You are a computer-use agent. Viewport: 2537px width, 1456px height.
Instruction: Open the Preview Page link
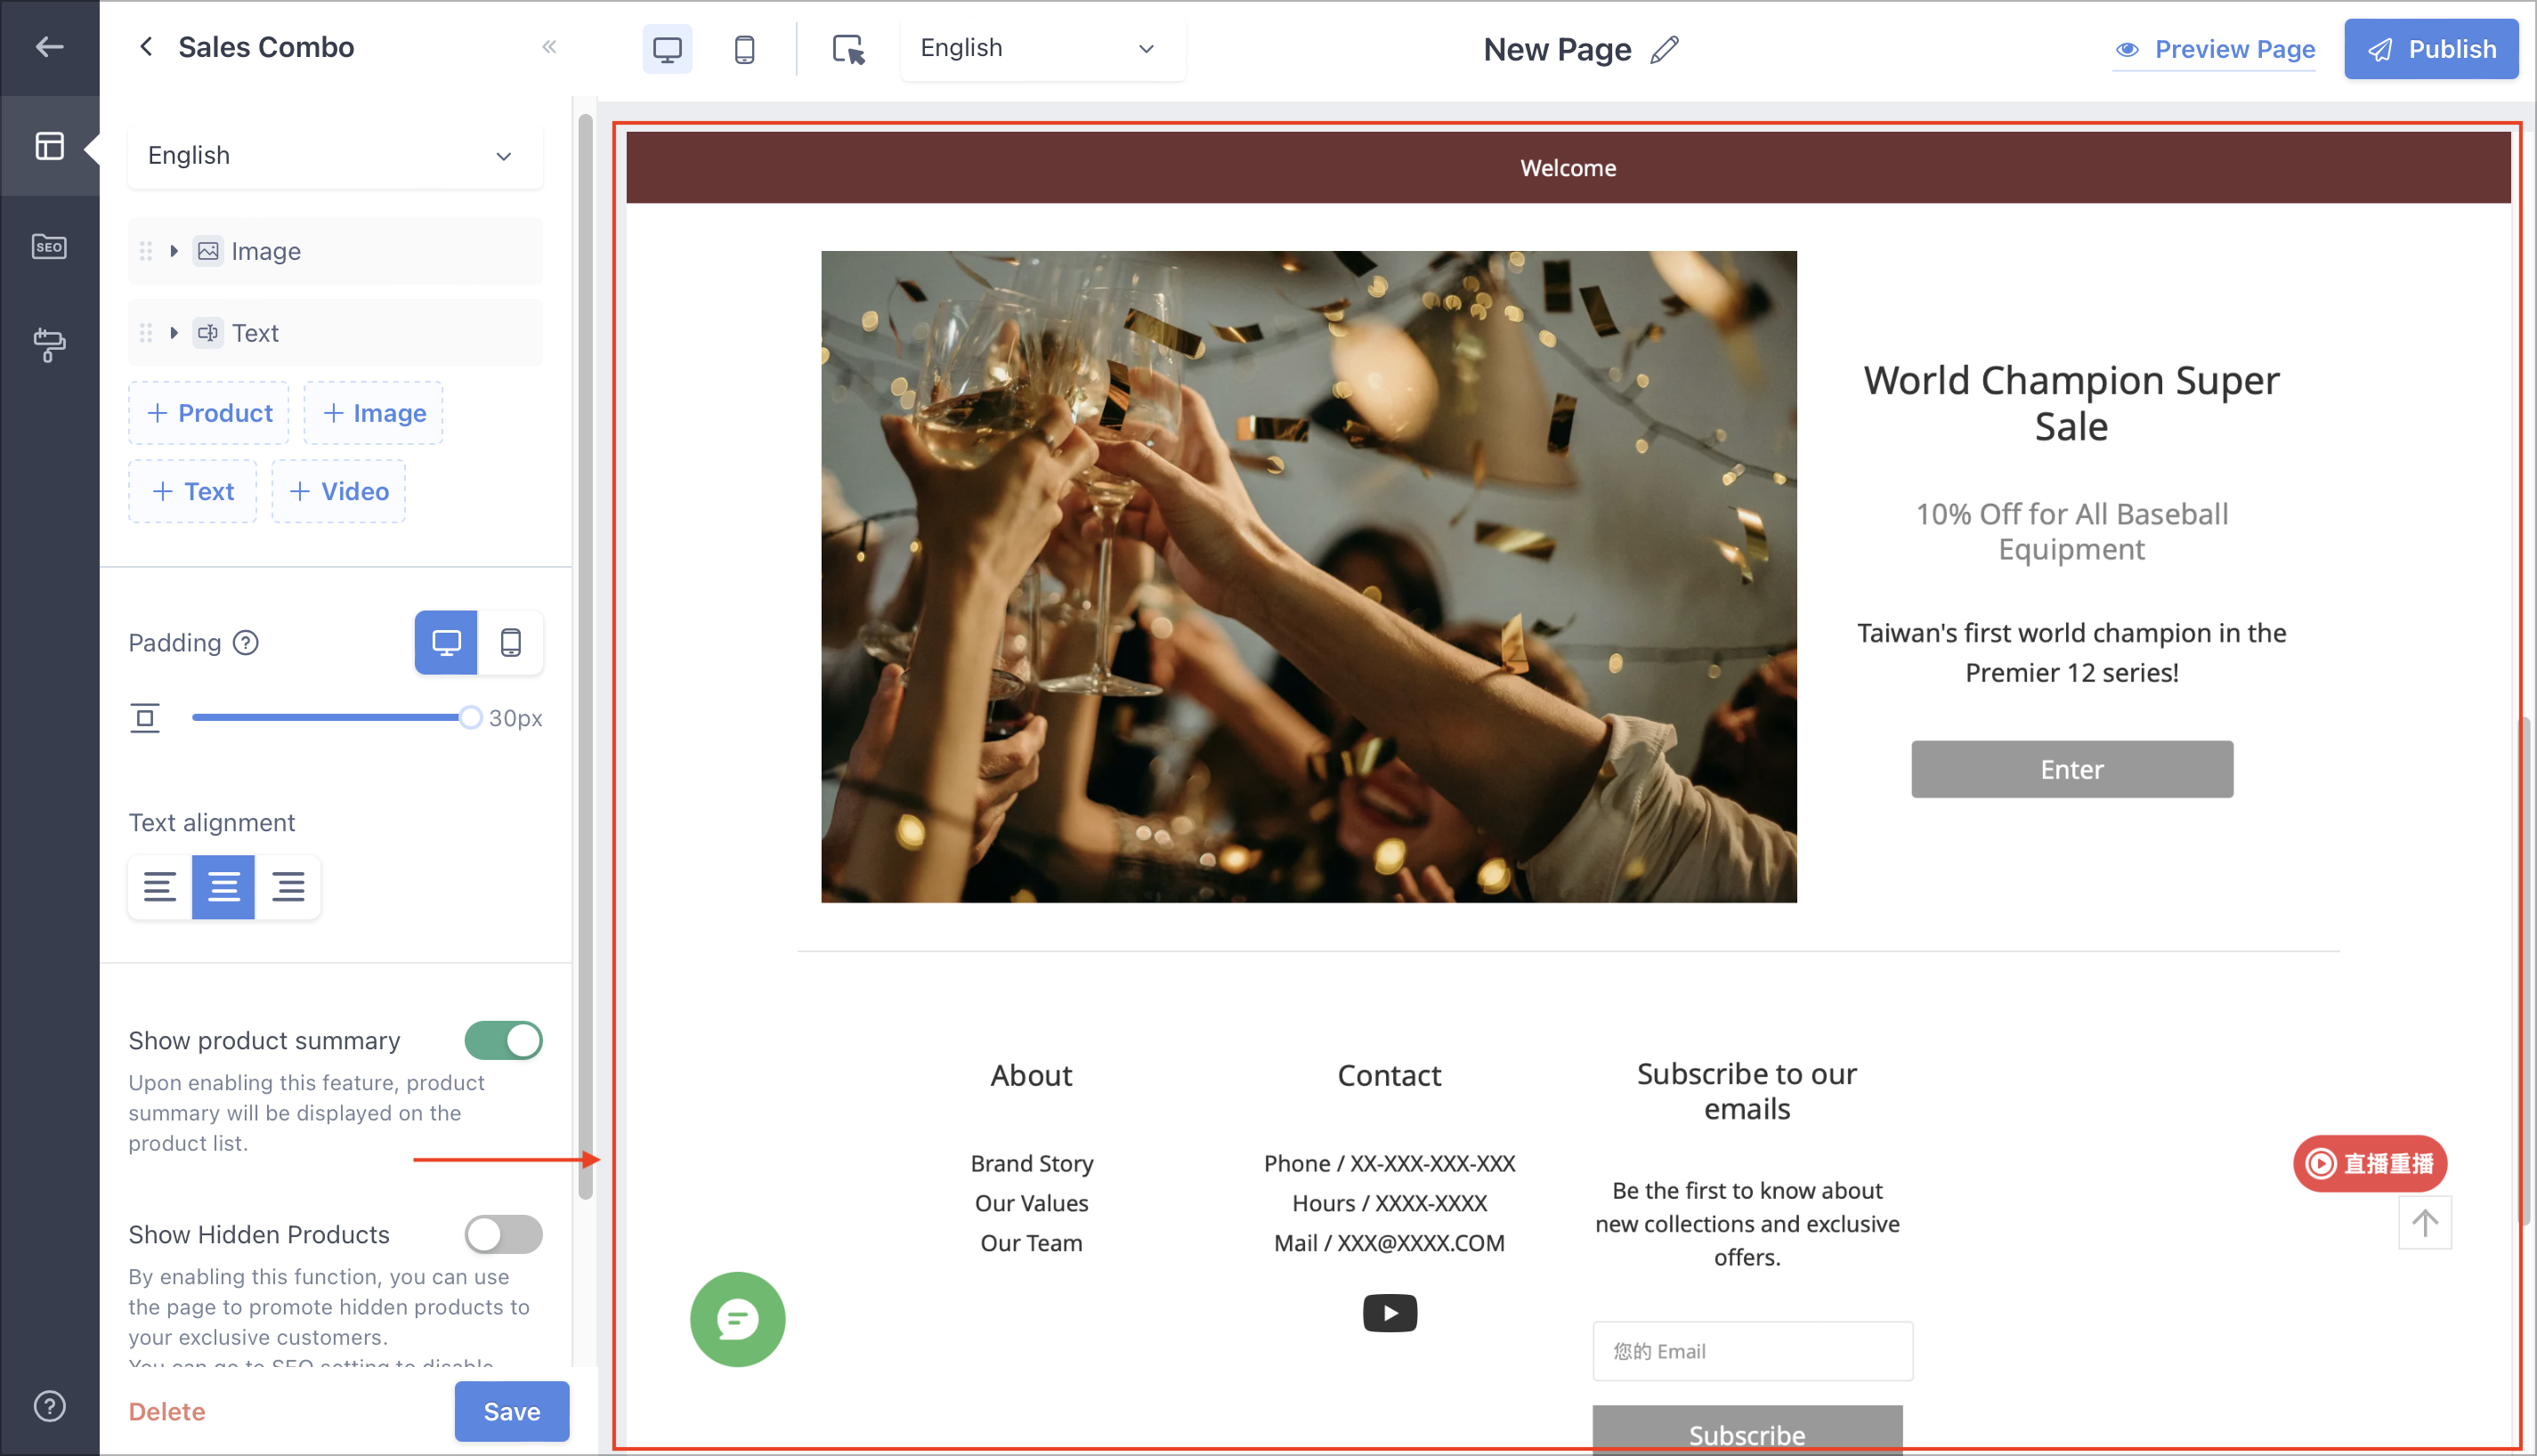pos(2214,49)
